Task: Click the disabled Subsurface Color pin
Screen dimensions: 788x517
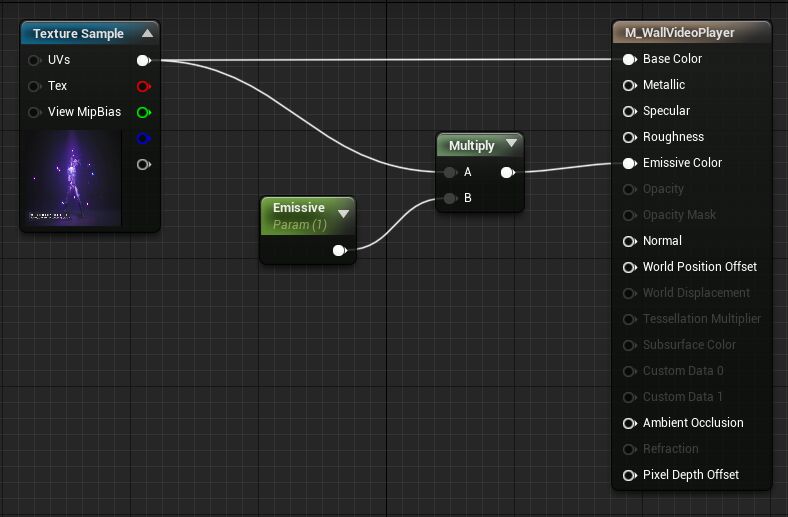Action: click(630, 346)
